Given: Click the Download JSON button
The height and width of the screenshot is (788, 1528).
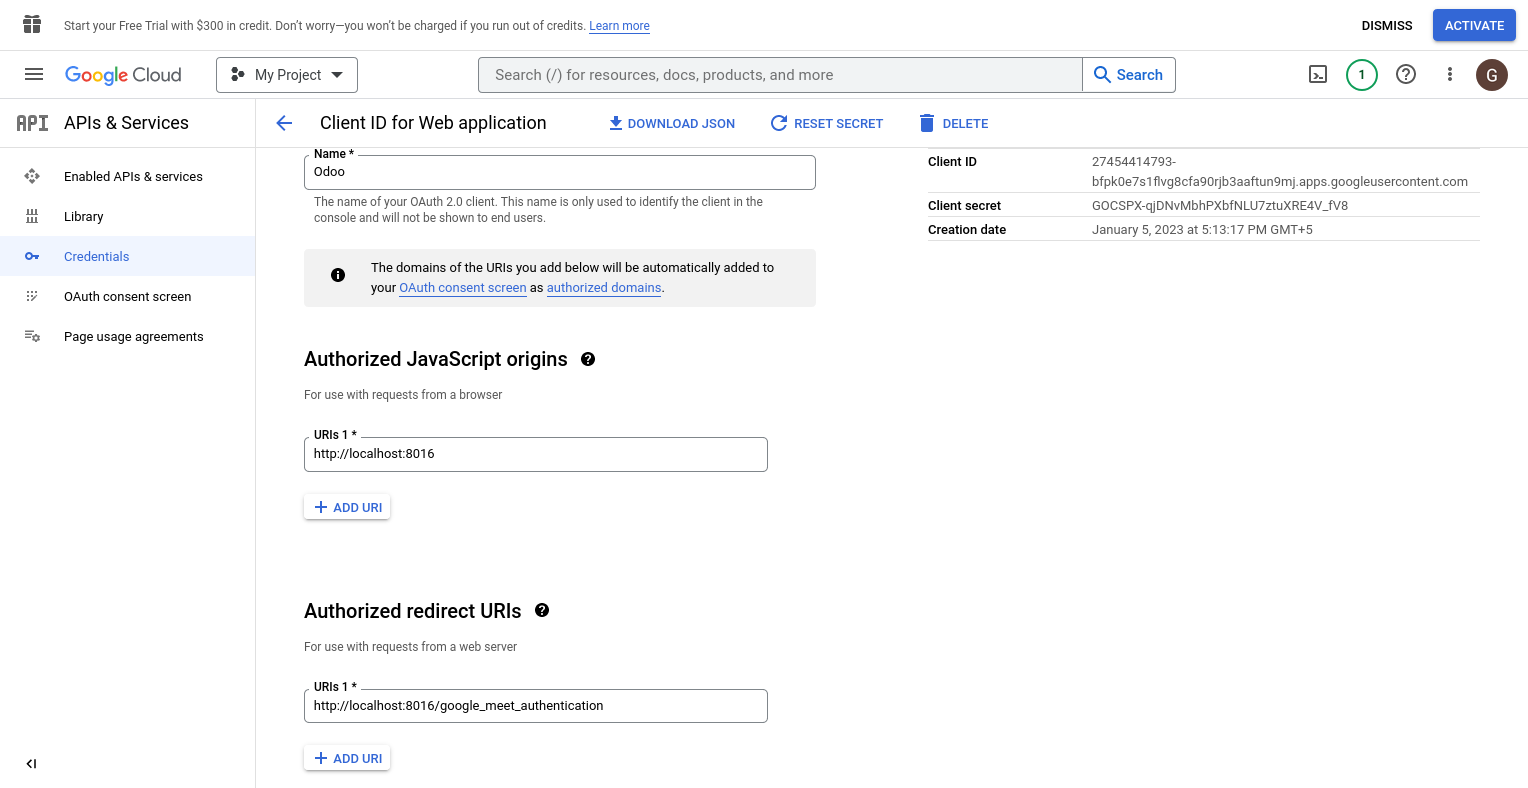Looking at the screenshot, I should (672, 123).
